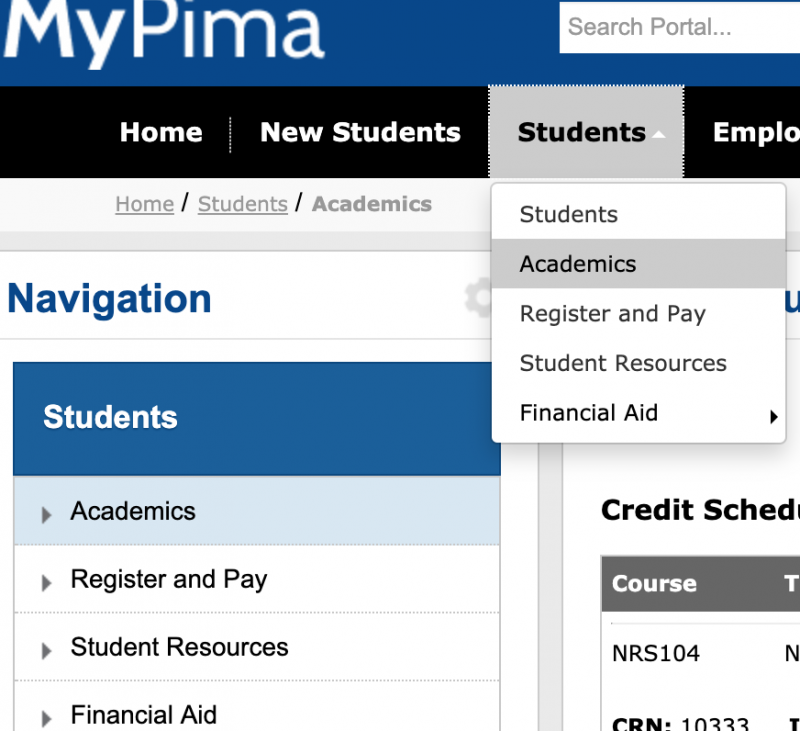Open the New Students tab

[x=360, y=132]
